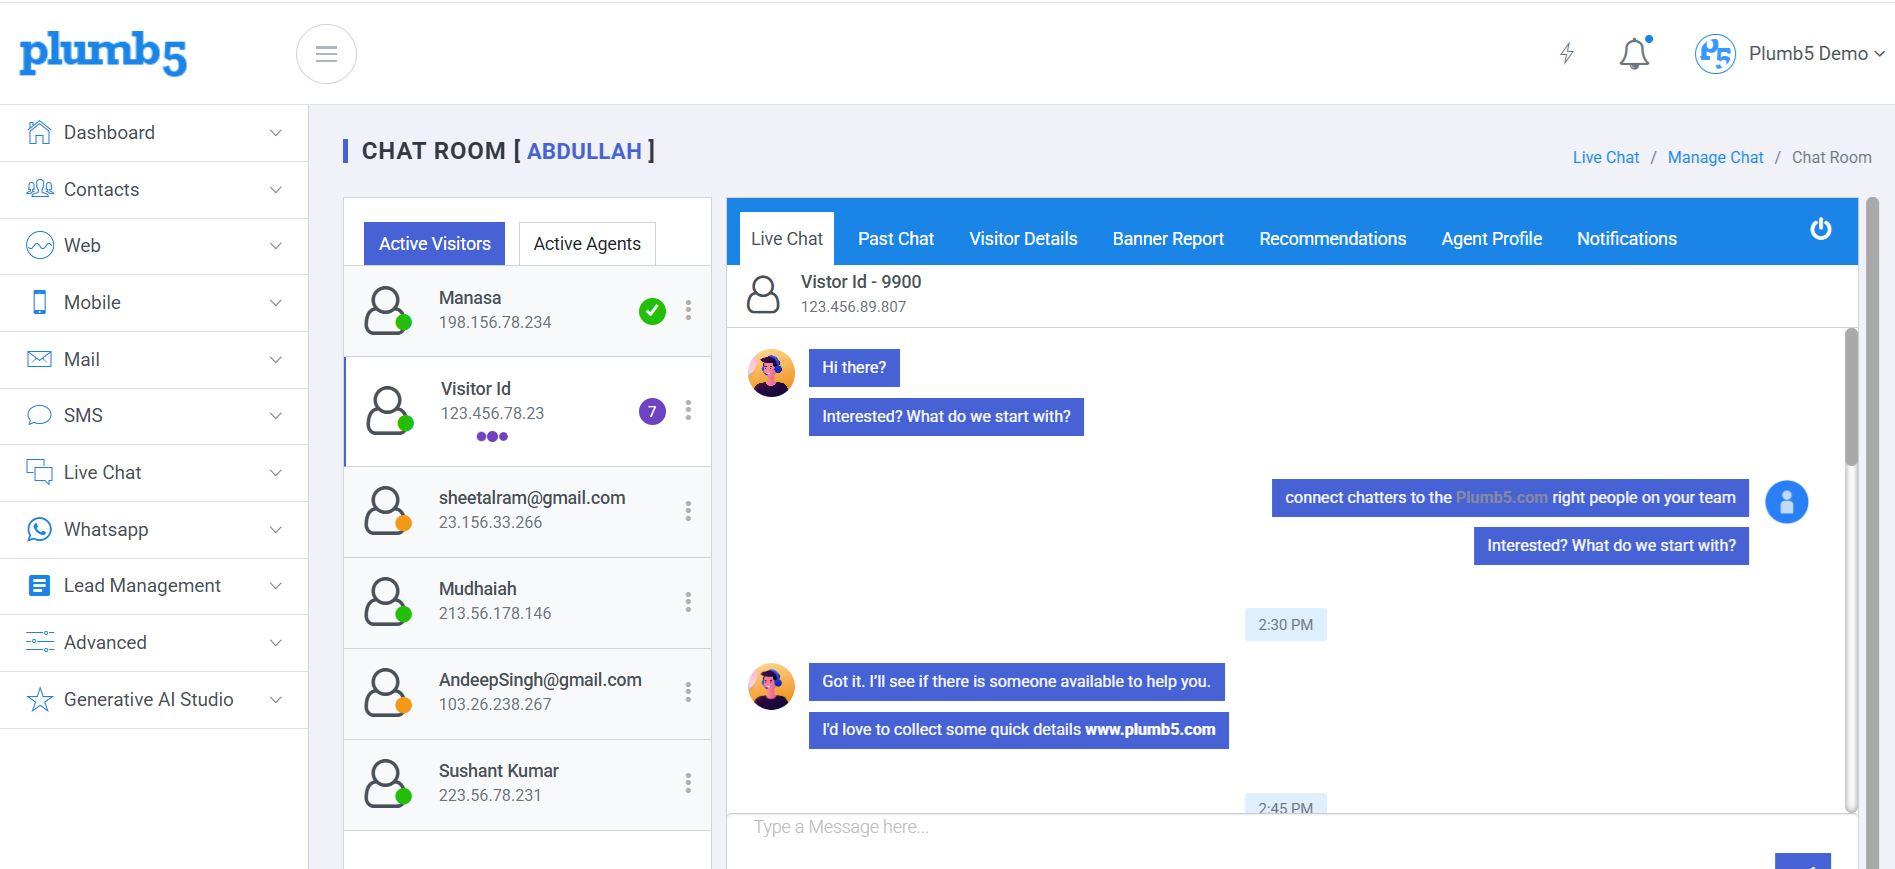
Task: Click the Whatsapp icon in sidebar
Action: coord(39,529)
